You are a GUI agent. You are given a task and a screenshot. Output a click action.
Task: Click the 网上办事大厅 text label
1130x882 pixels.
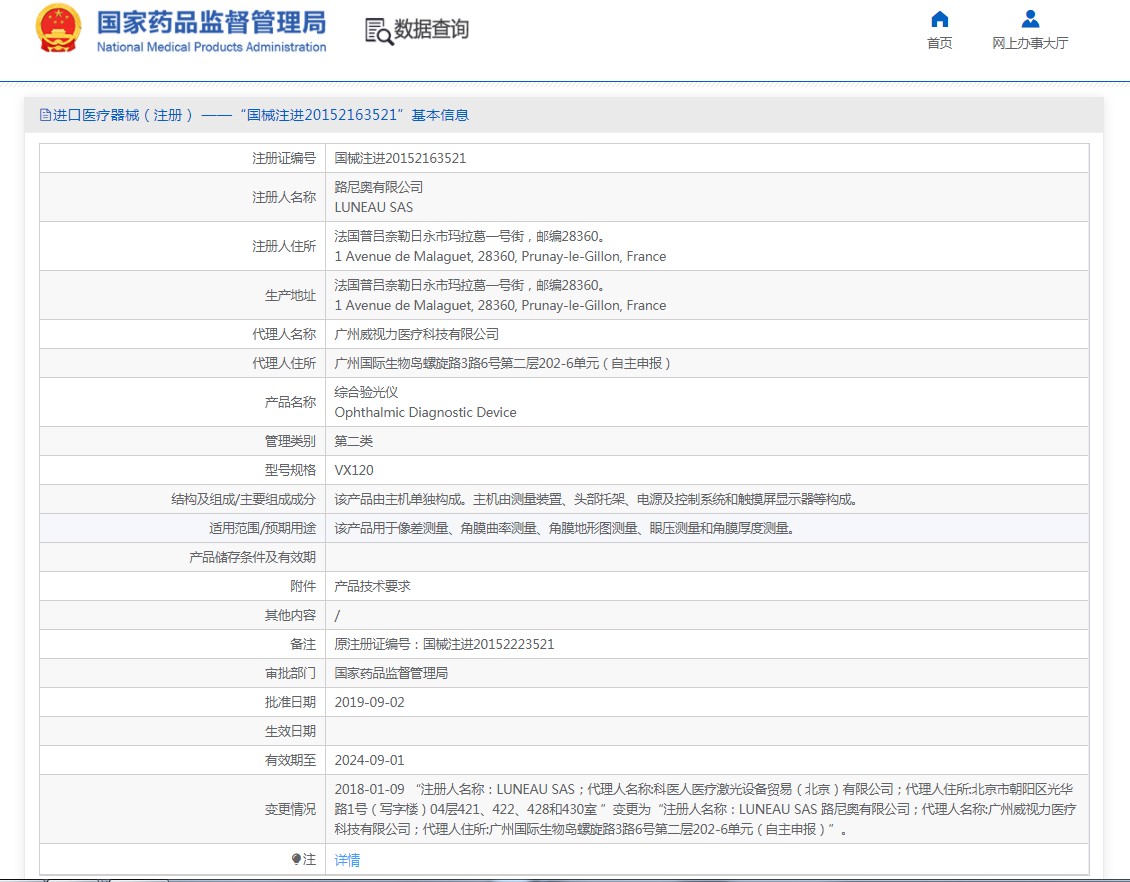1031,43
